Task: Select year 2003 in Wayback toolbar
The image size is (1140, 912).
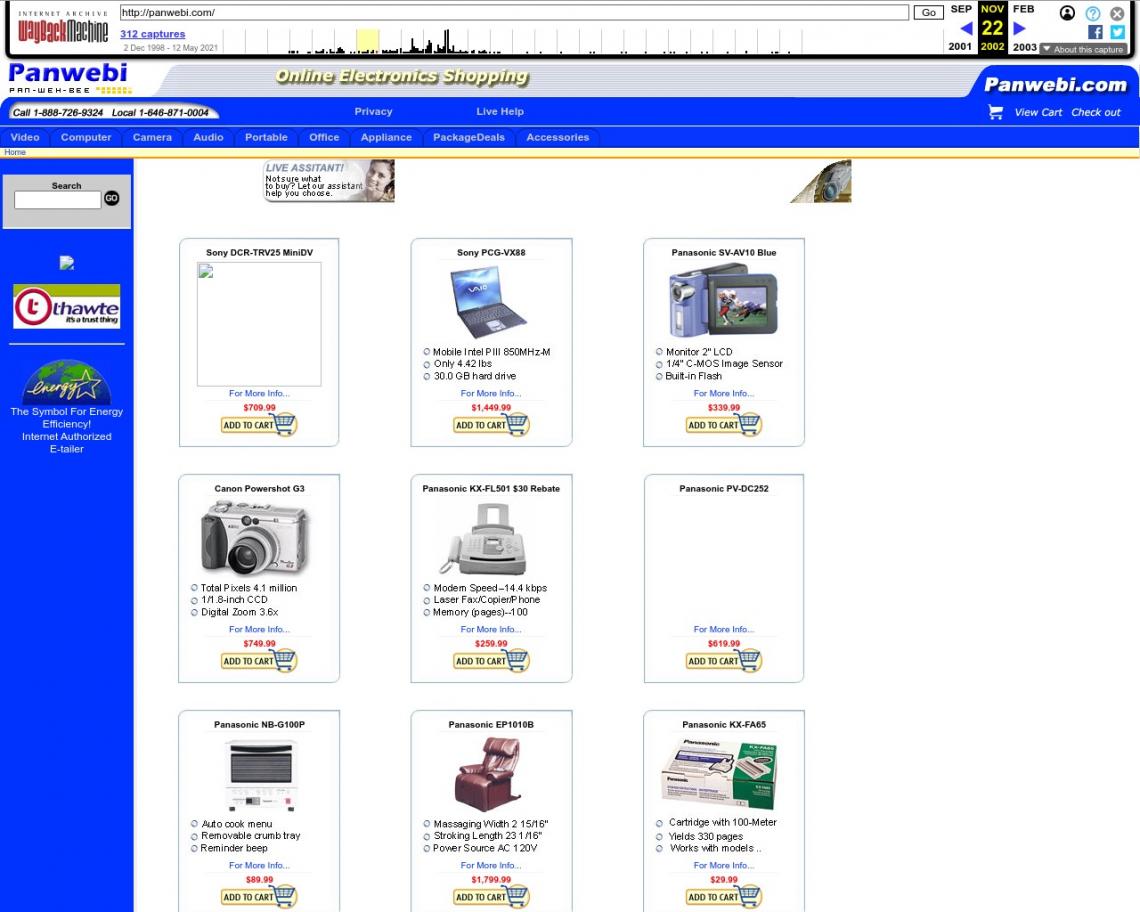Action: tap(1024, 47)
